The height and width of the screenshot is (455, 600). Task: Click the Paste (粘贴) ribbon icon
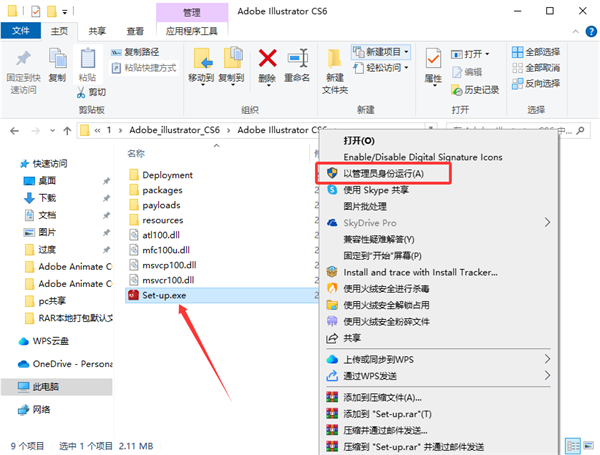point(88,65)
